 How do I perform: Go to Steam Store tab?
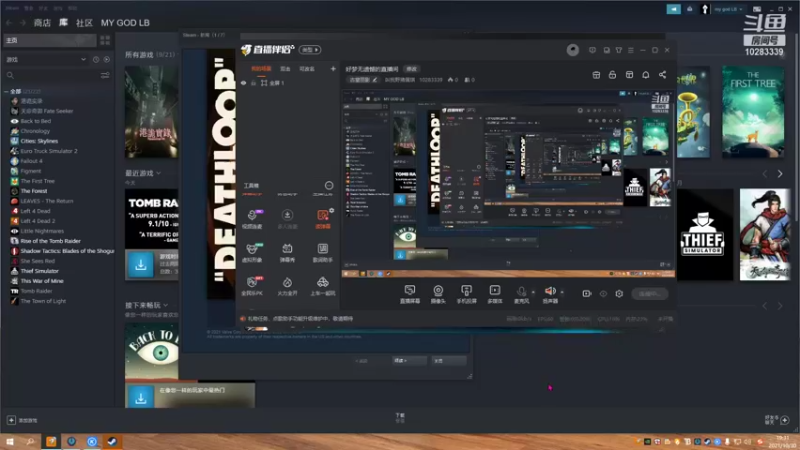pyautogui.click(x=42, y=23)
